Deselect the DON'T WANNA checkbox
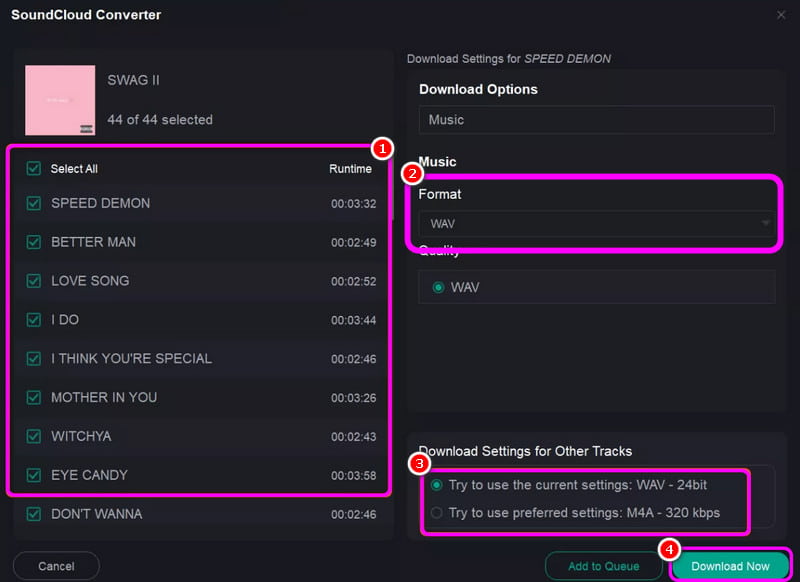 coord(34,514)
